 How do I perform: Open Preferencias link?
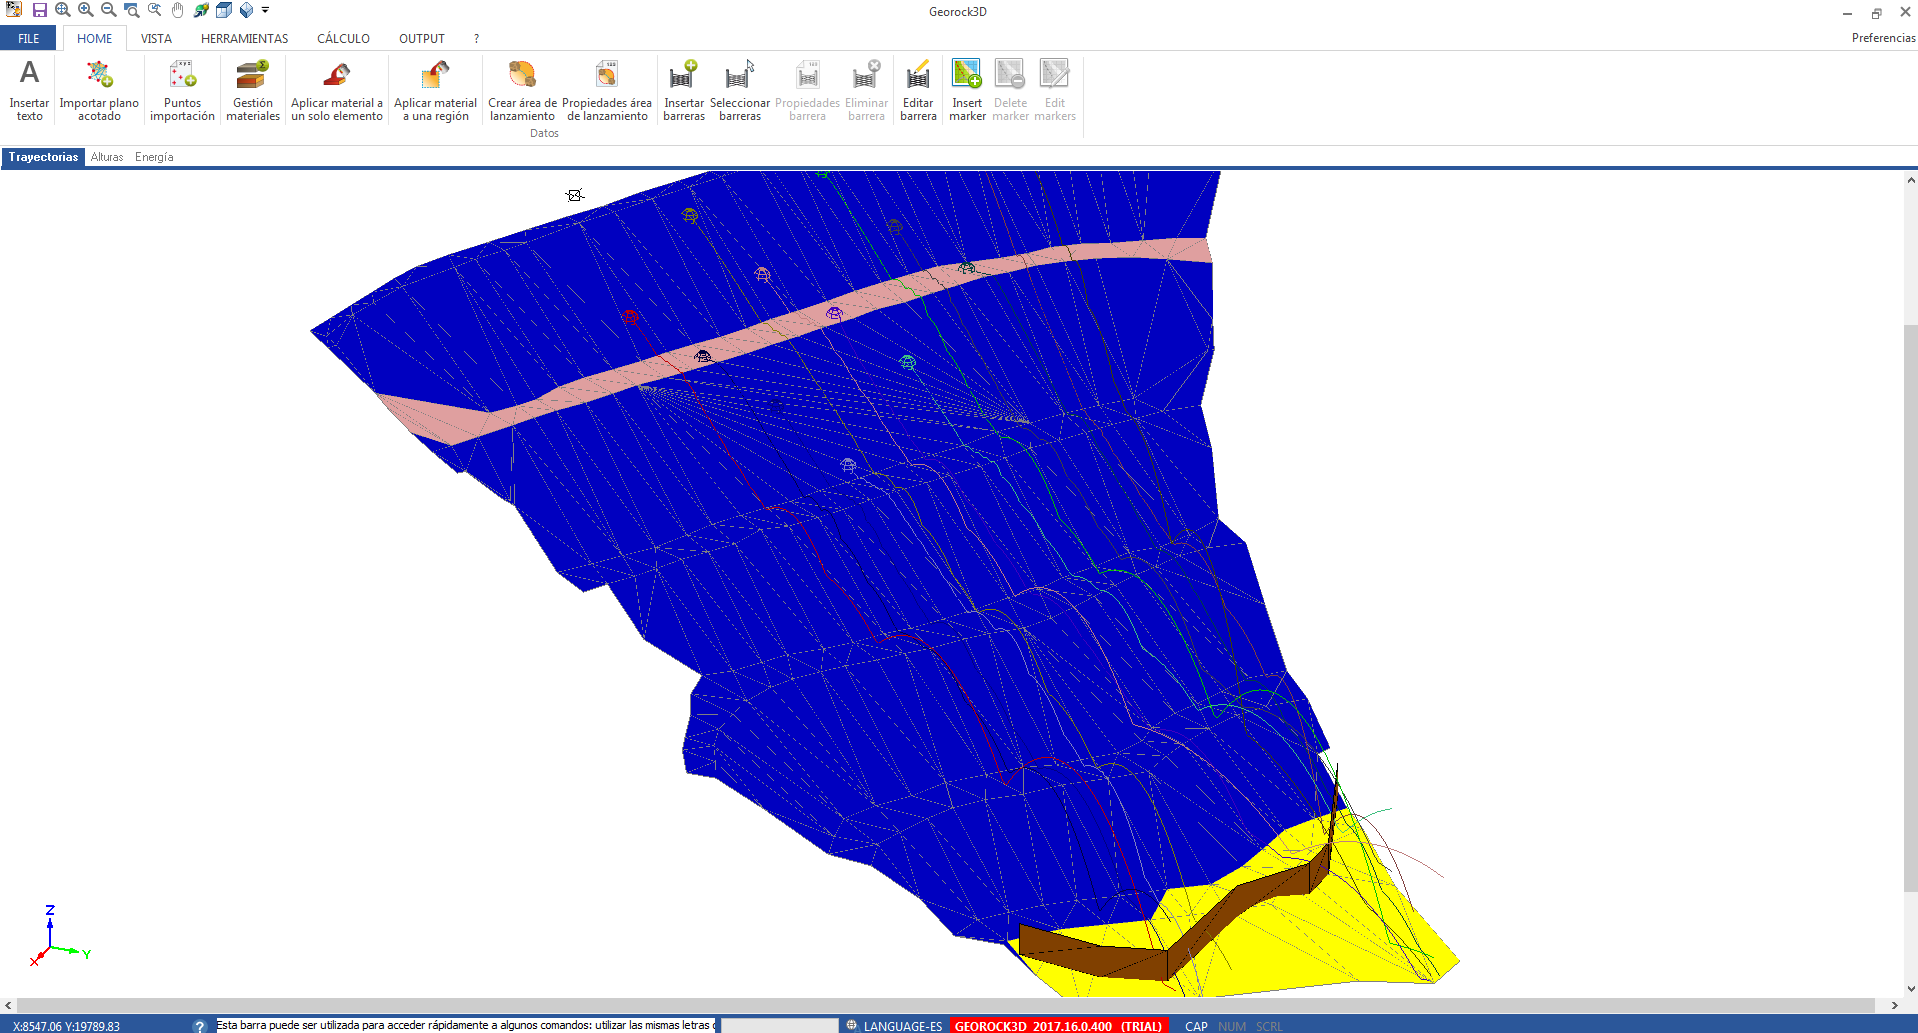click(1883, 38)
